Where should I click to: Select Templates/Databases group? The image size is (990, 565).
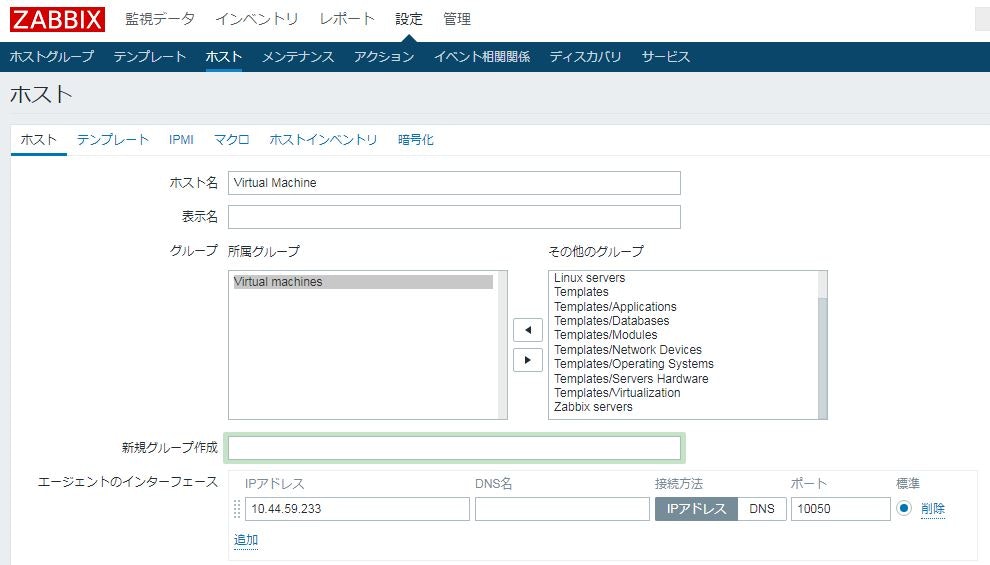(611, 321)
